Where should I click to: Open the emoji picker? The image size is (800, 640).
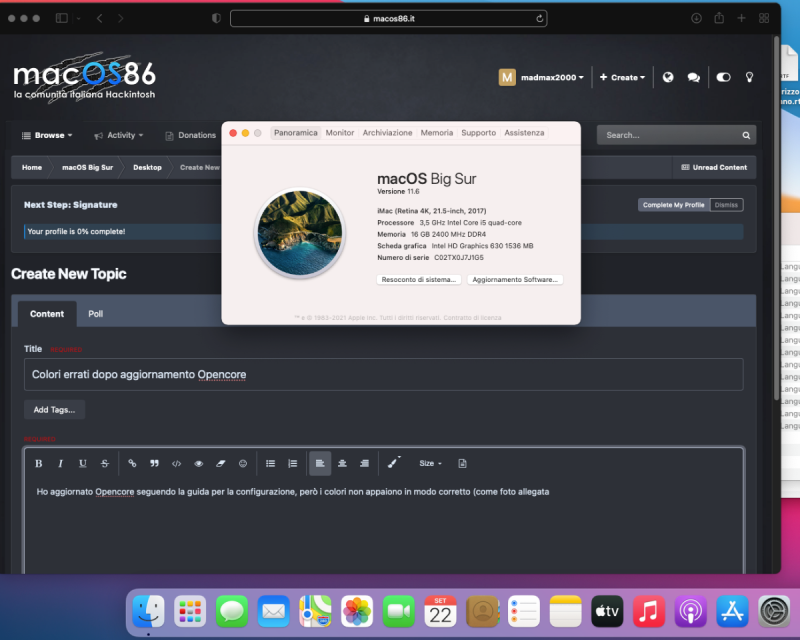click(x=243, y=463)
